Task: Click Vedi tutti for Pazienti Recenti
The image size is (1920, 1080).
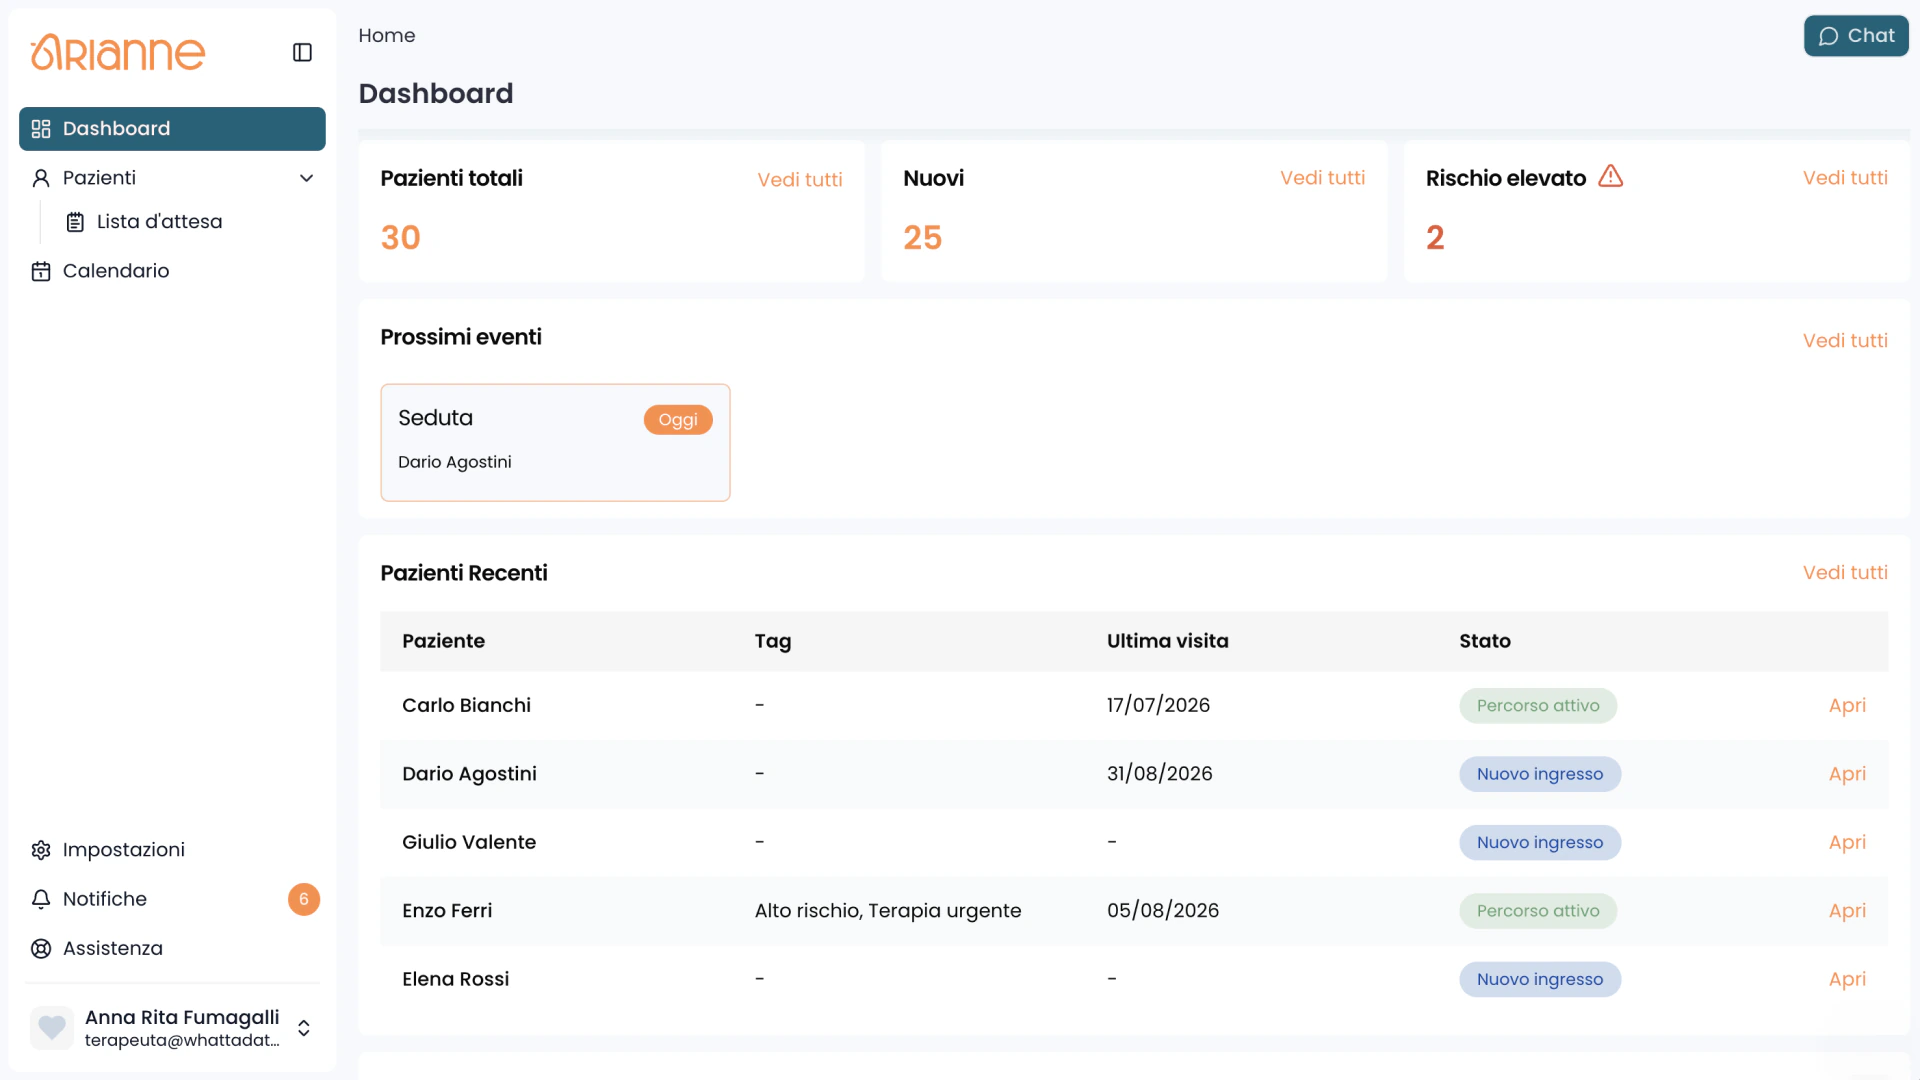Action: [x=1845, y=573]
